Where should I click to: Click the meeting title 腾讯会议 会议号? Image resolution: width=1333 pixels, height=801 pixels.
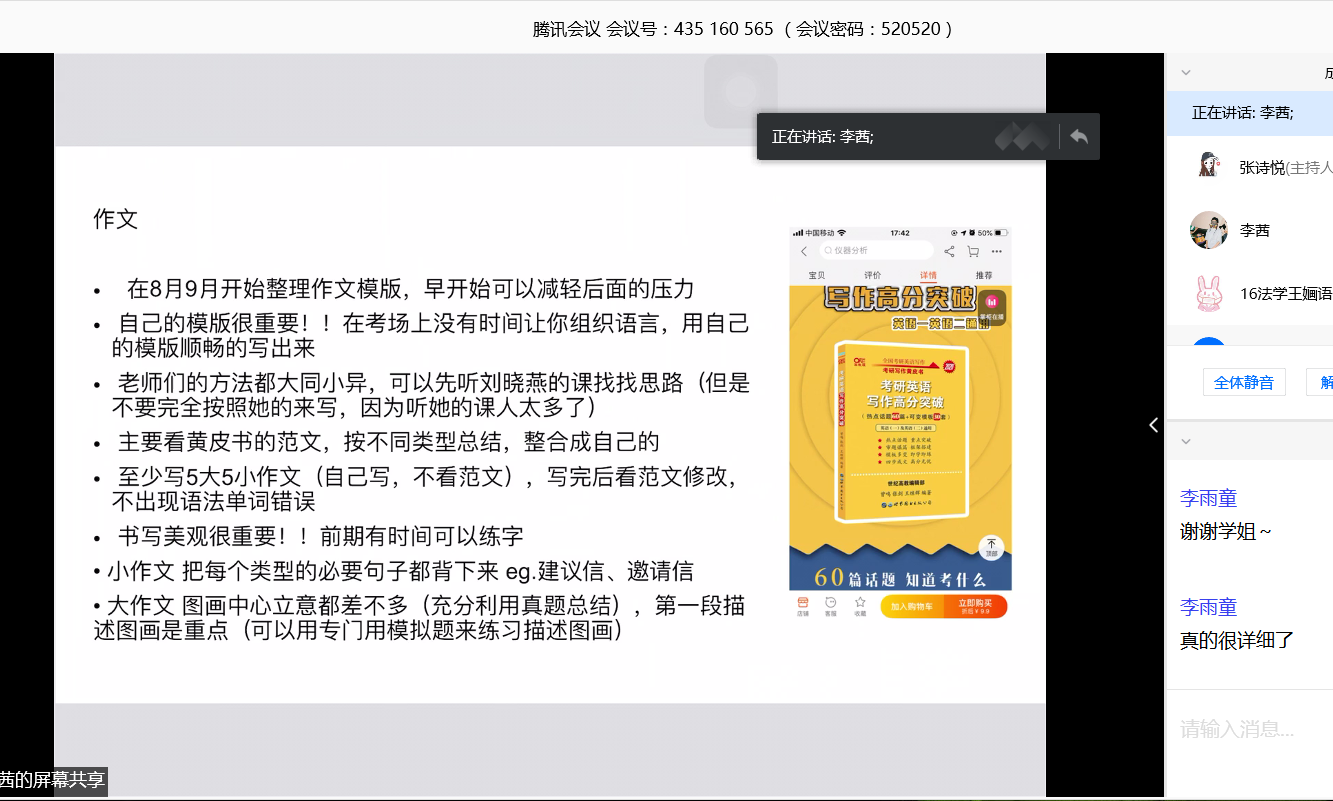coord(743,29)
